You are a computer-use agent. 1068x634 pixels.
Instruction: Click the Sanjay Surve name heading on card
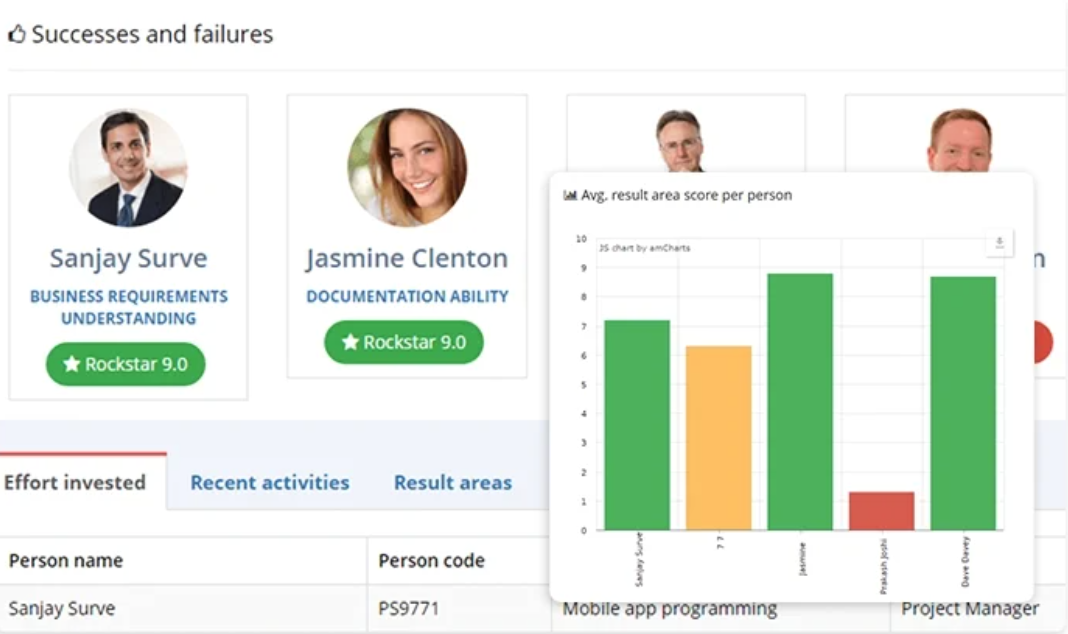[128, 259]
